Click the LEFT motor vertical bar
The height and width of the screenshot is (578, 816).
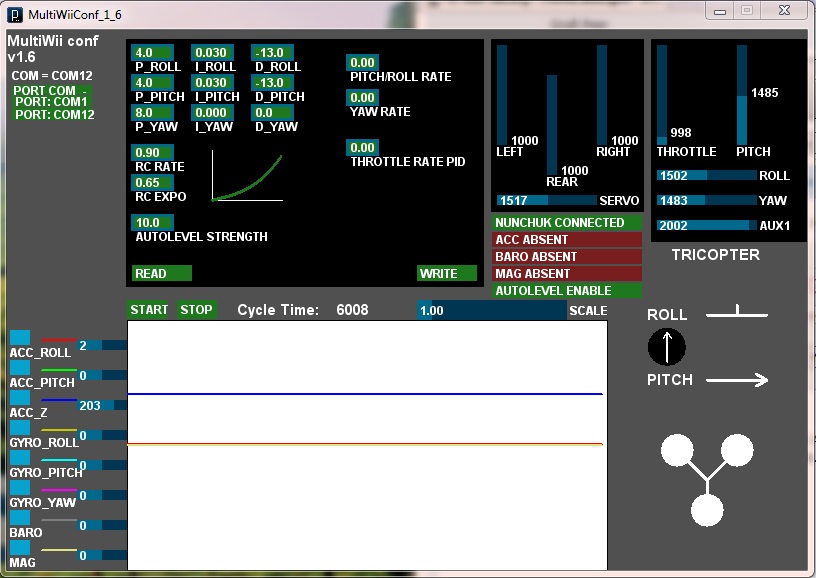click(x=502, y=95)
